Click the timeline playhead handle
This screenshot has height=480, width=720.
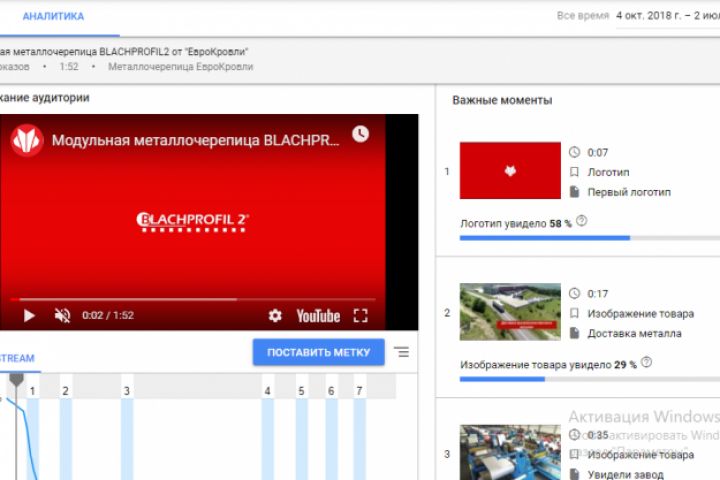pos(17,379)
